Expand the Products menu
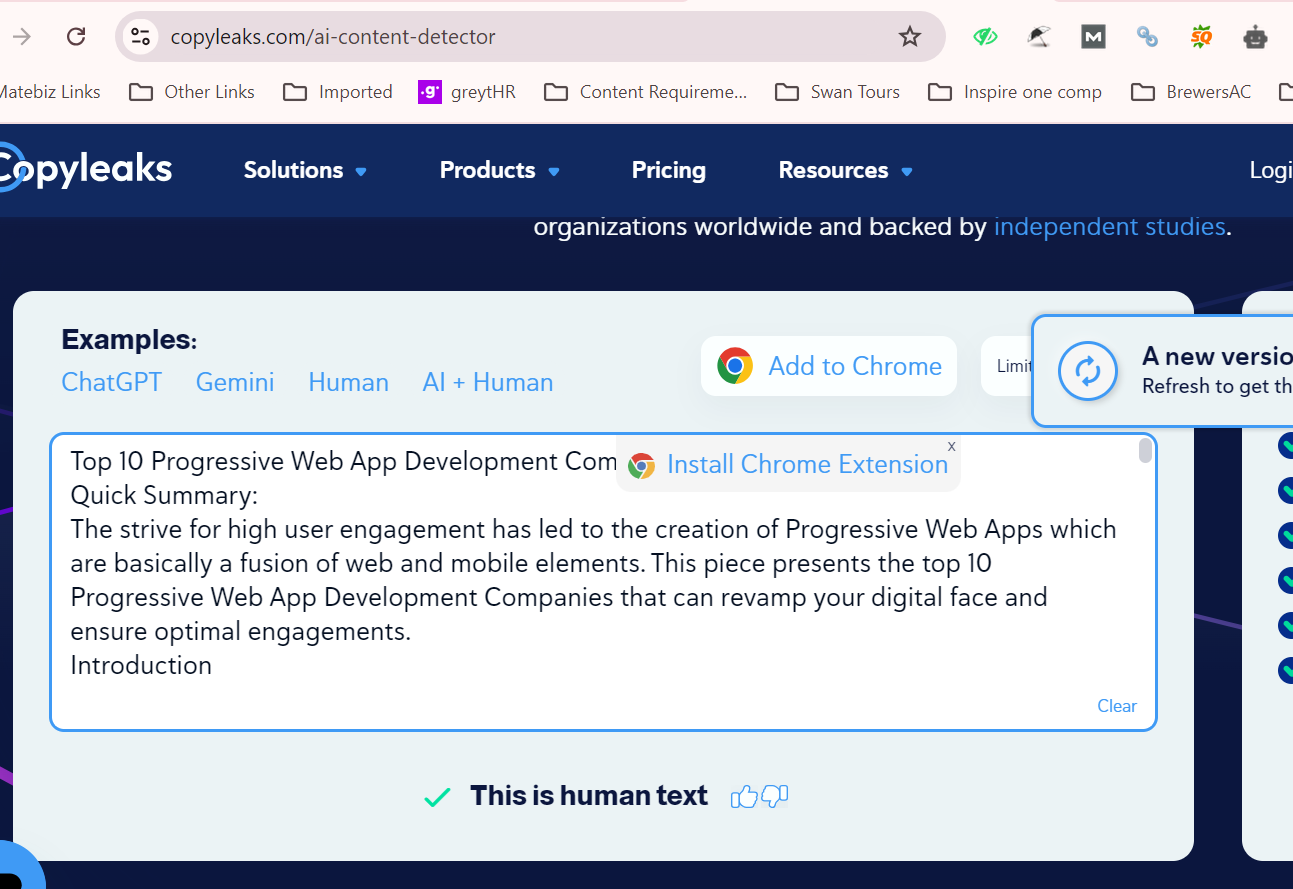 [499, 170]
